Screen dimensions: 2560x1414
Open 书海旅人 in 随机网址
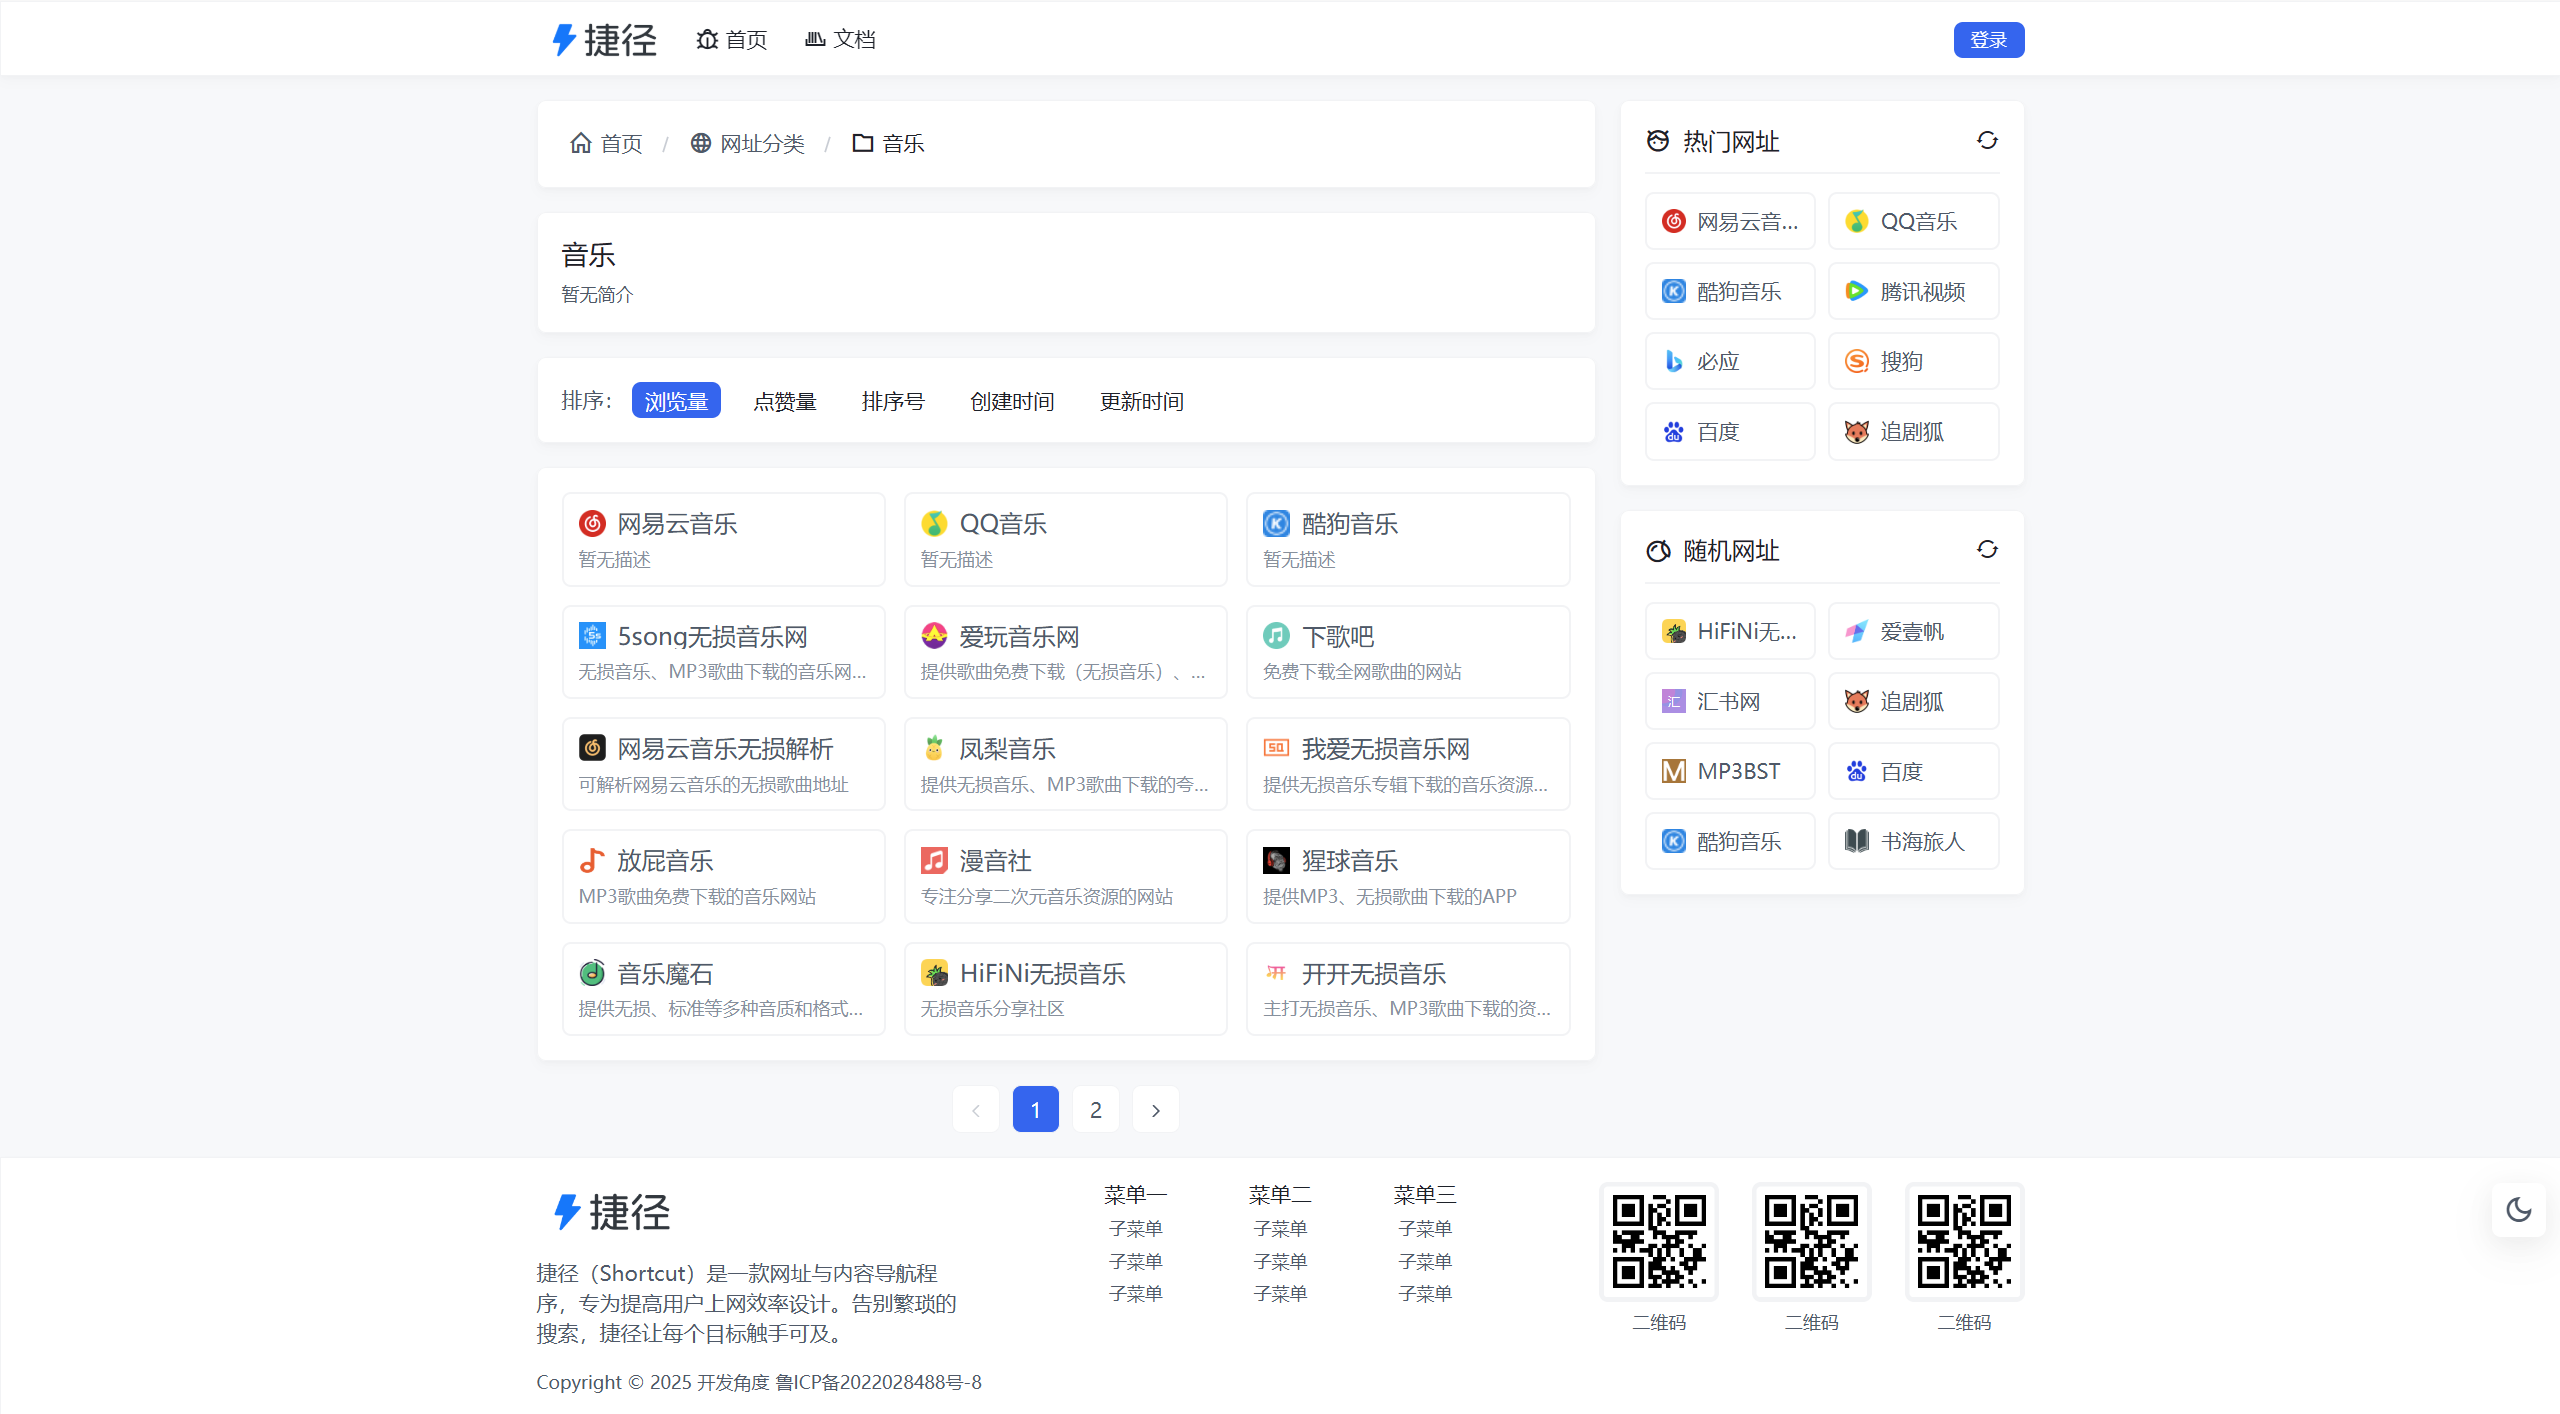point(1914,841)
